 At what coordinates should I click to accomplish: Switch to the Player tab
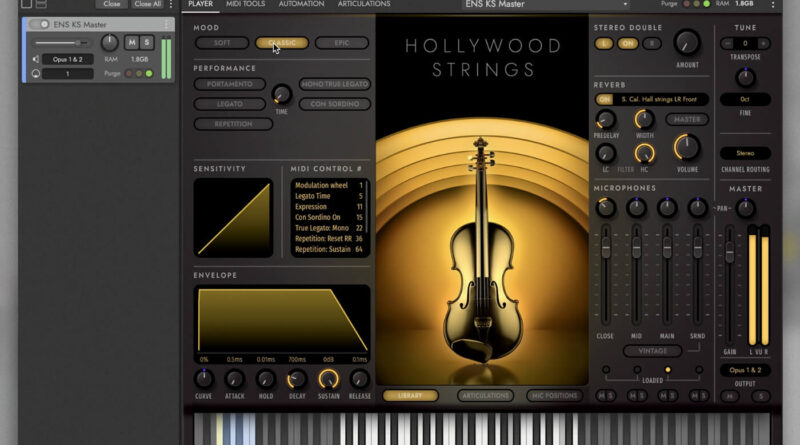point(201,4)
